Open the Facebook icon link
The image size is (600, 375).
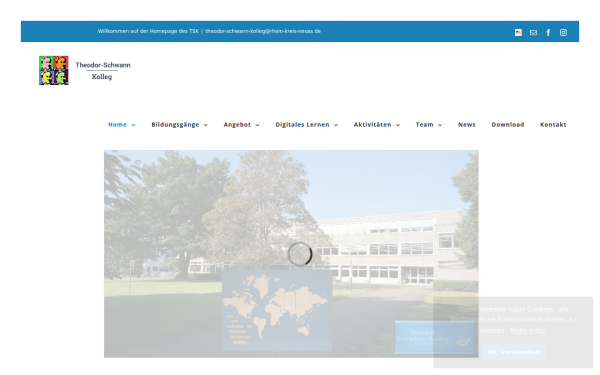548,33
